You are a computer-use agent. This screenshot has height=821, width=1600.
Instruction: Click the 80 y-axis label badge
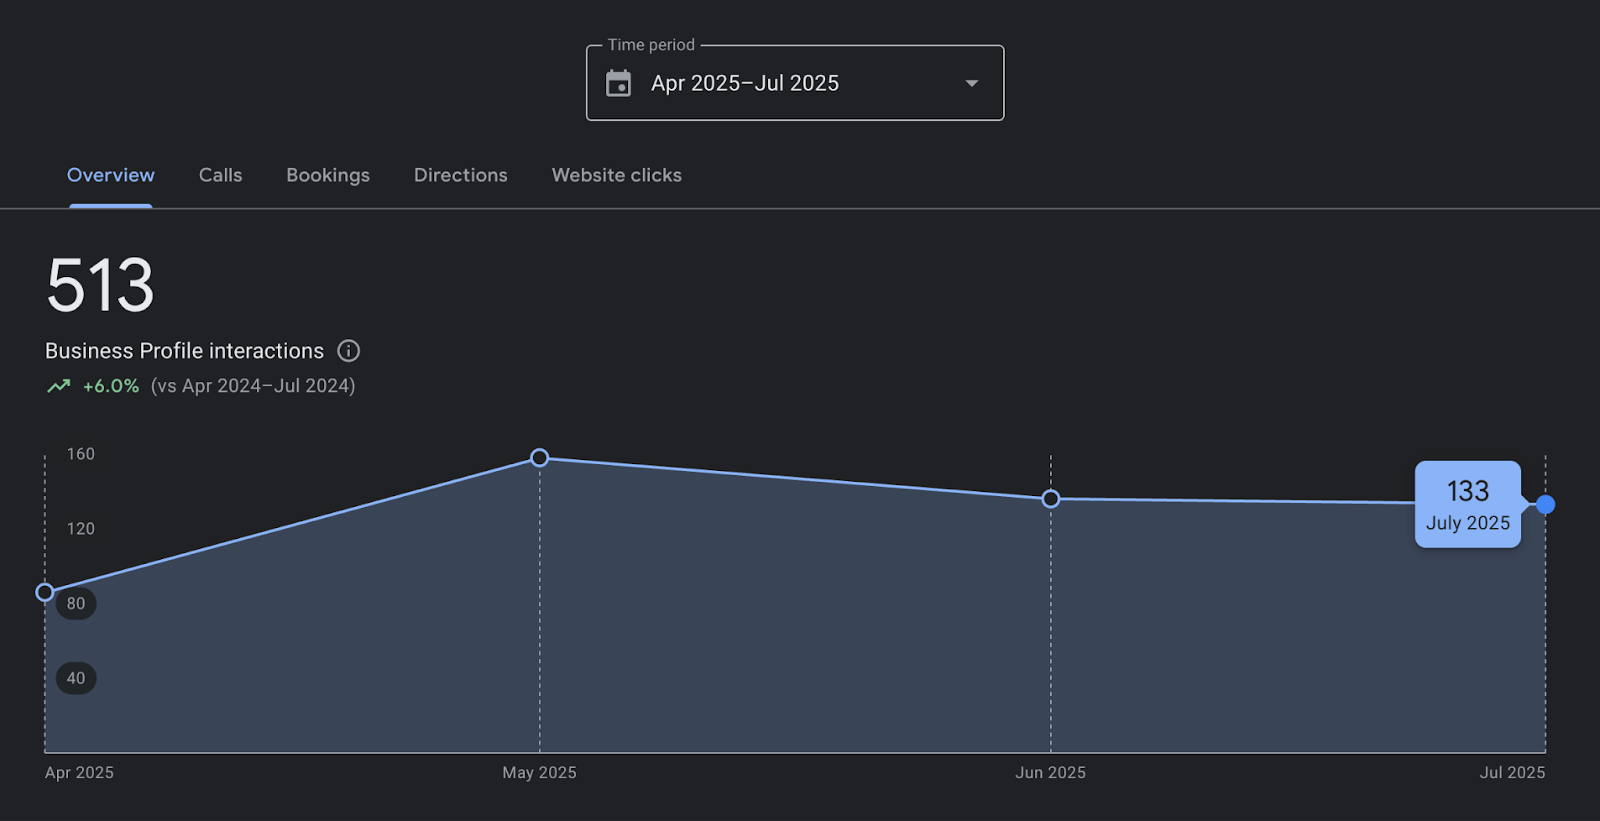[76, 604]
